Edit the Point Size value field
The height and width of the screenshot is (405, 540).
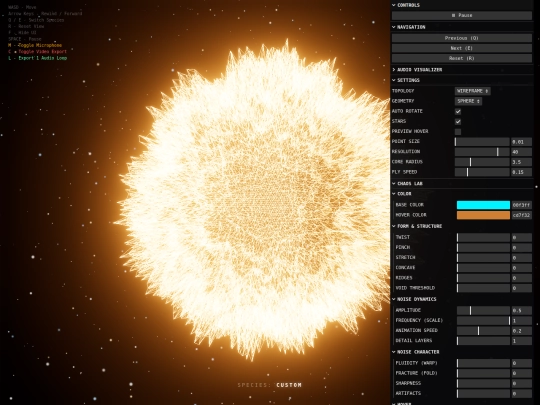click(521, 142)
